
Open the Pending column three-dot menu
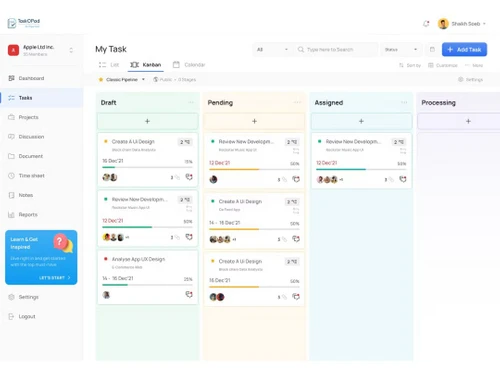point(297,102)
